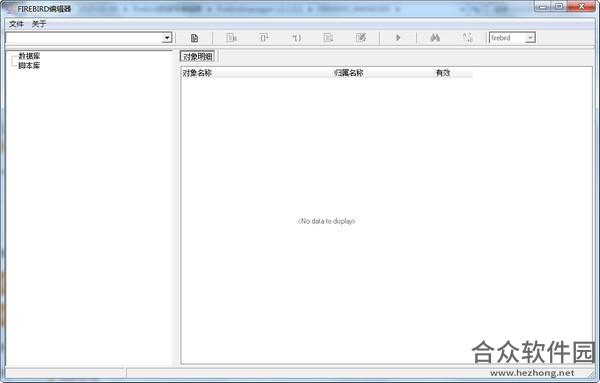Switch to the 对象明细 tab
The height and width of the screenshot is (383, 600).
point(197,57)
